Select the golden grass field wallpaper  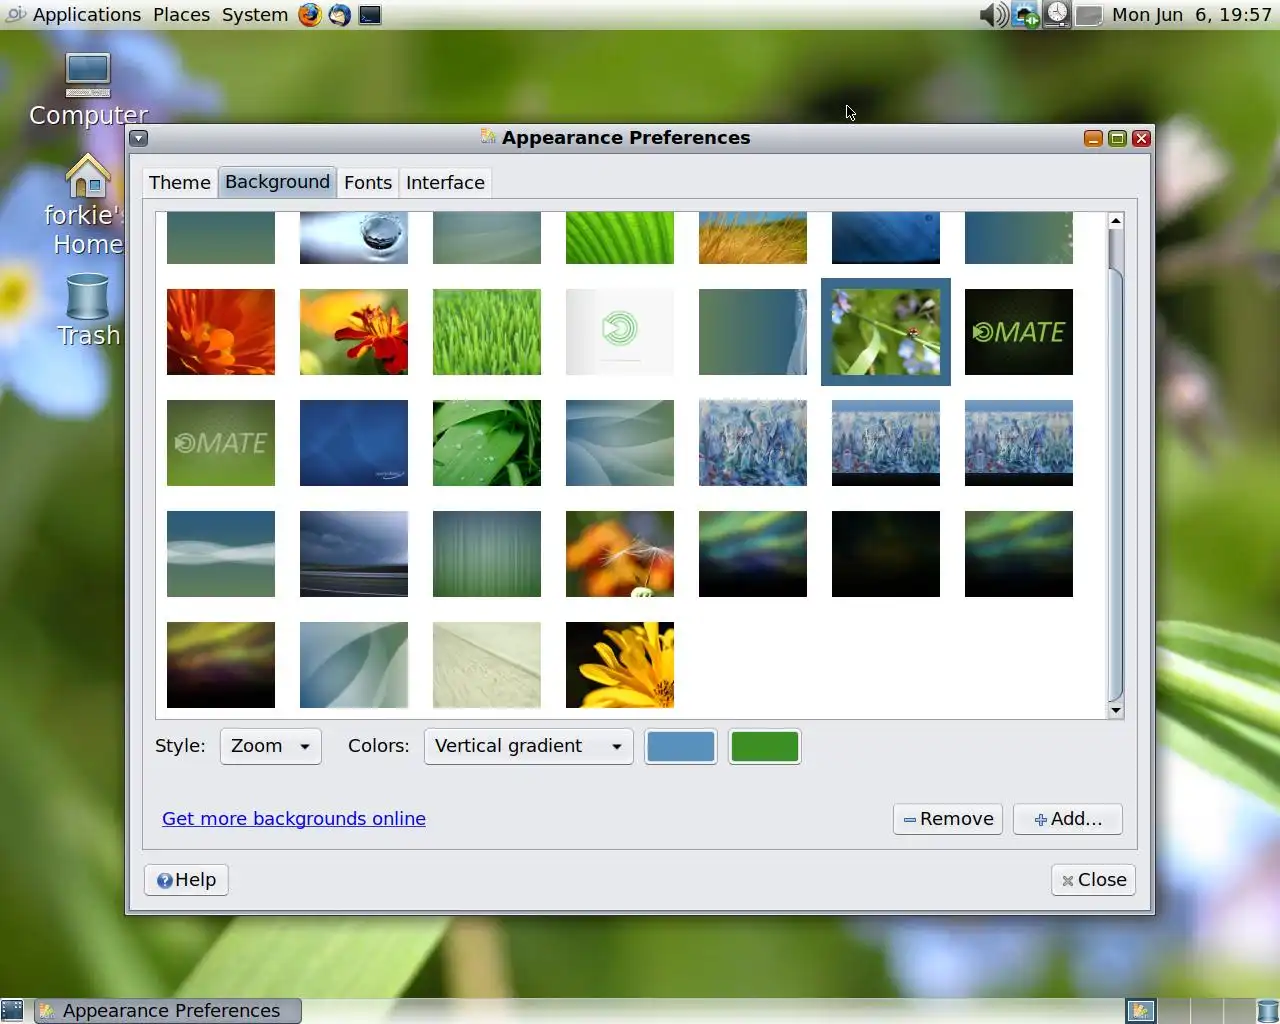[x=753, y=238]
